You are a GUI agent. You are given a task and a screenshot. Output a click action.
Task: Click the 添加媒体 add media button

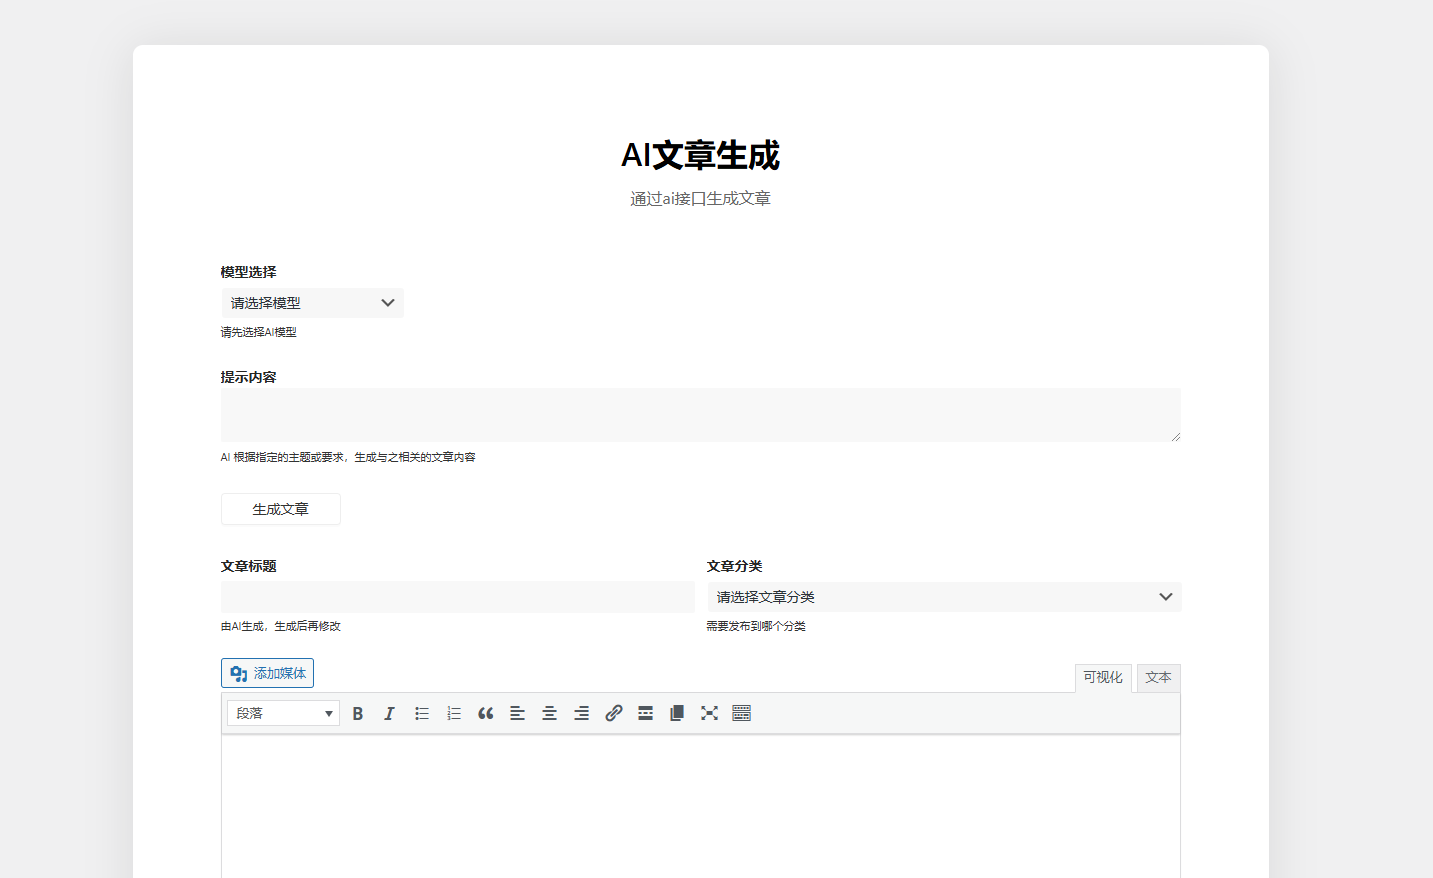tap(267, 672)
